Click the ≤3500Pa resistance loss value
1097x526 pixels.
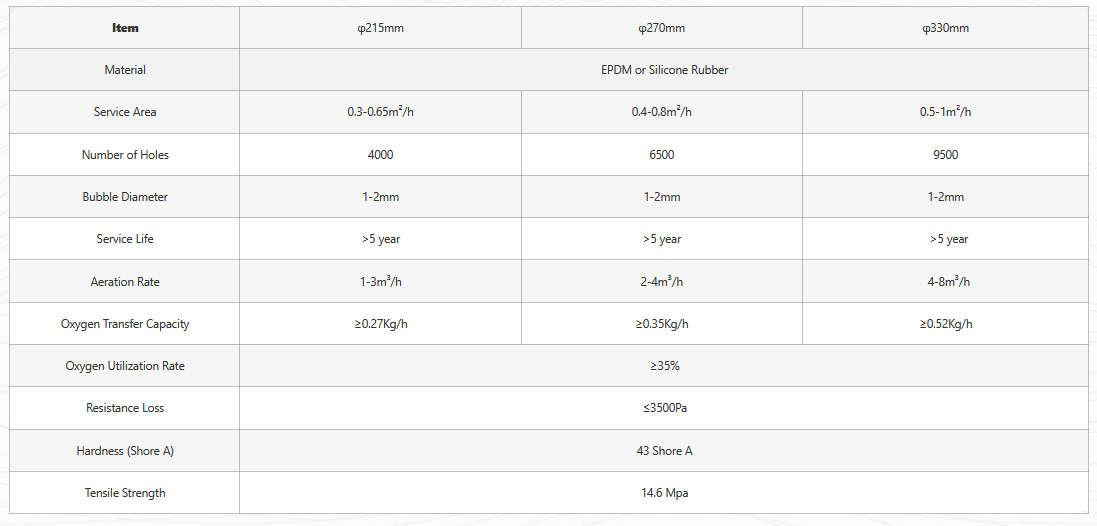(664, 408)
